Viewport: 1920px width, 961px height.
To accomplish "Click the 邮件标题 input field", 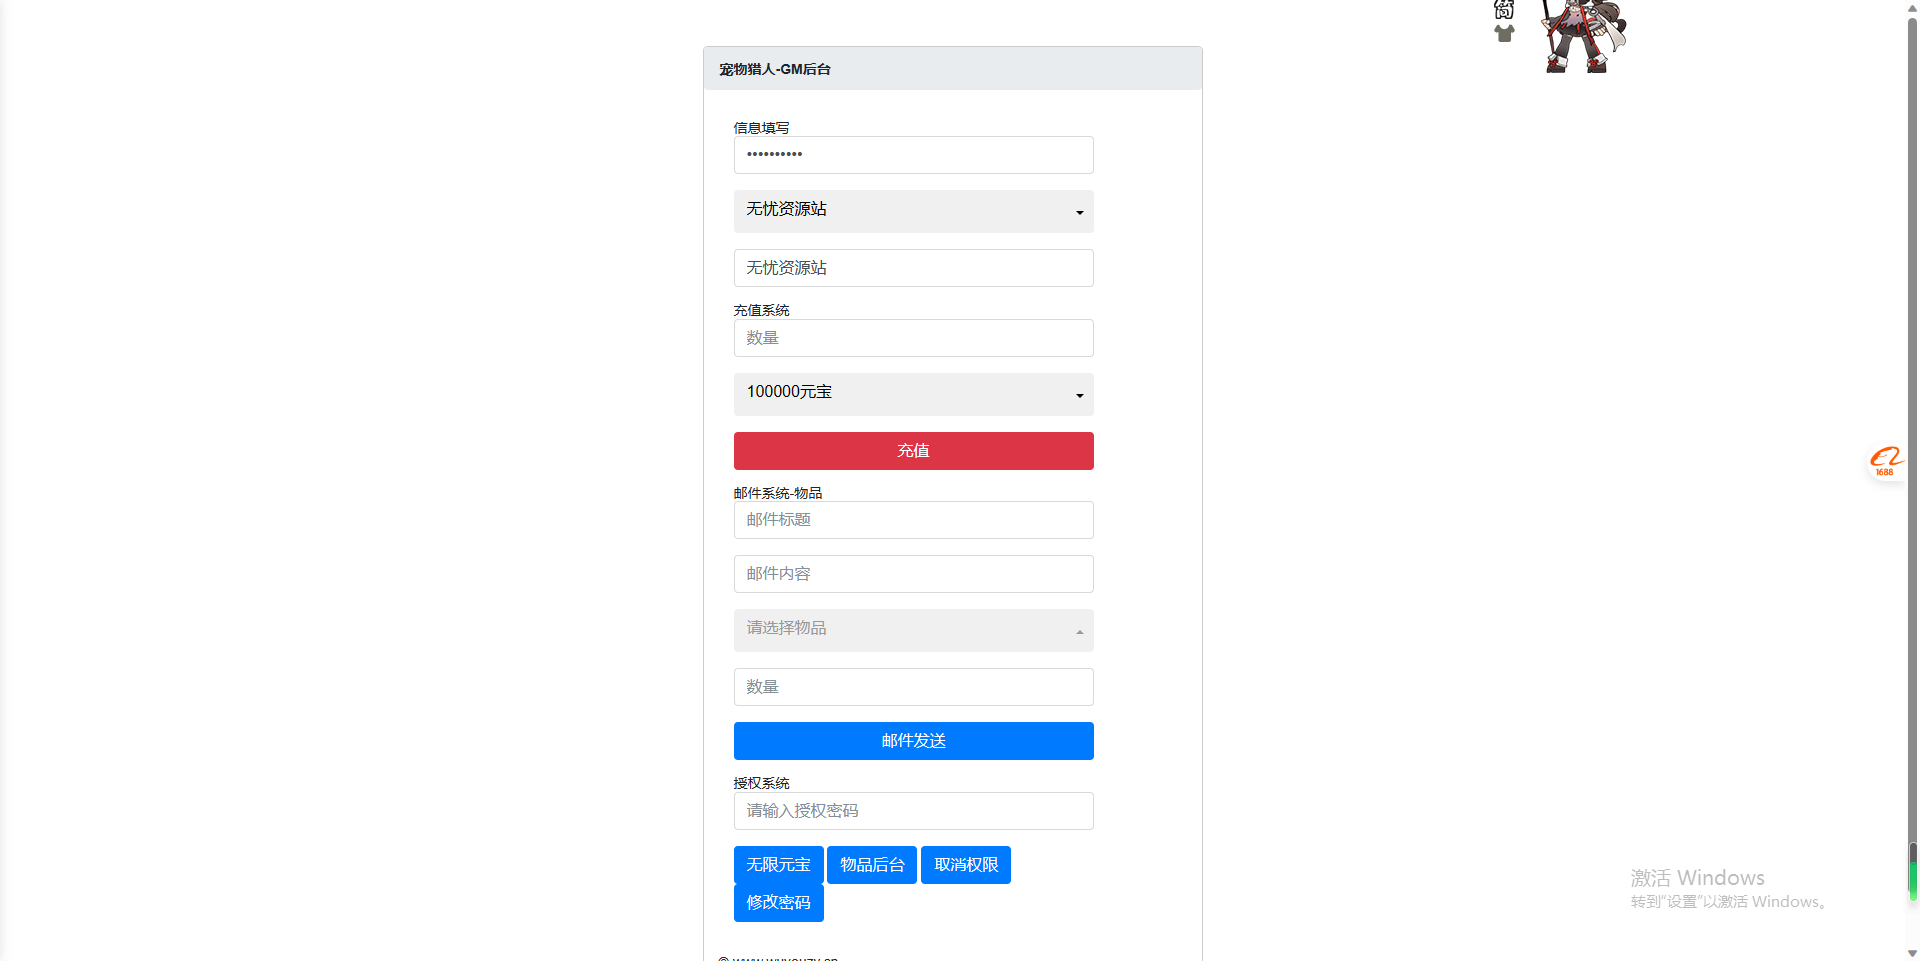I will click(x=913, y=520).
